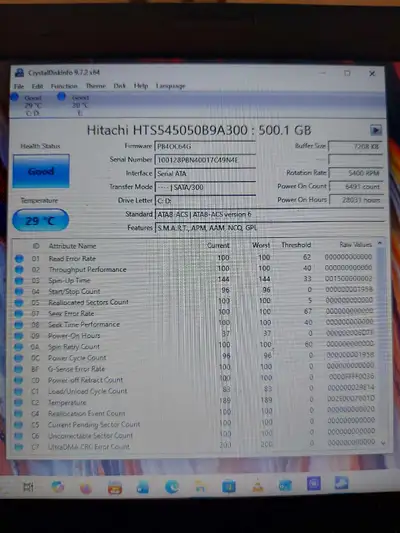The width and height of the screenshot is (400, 533).
Task: Click the Read Error Rate status dot
Action: 19,259
